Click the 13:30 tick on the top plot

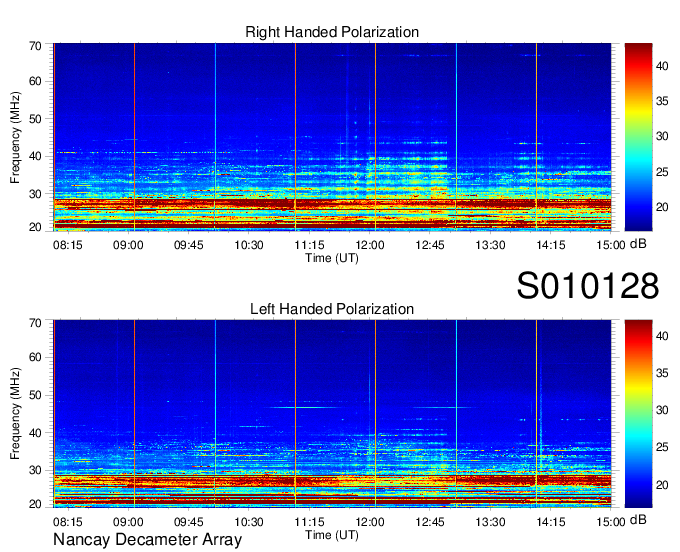(490, 245)
